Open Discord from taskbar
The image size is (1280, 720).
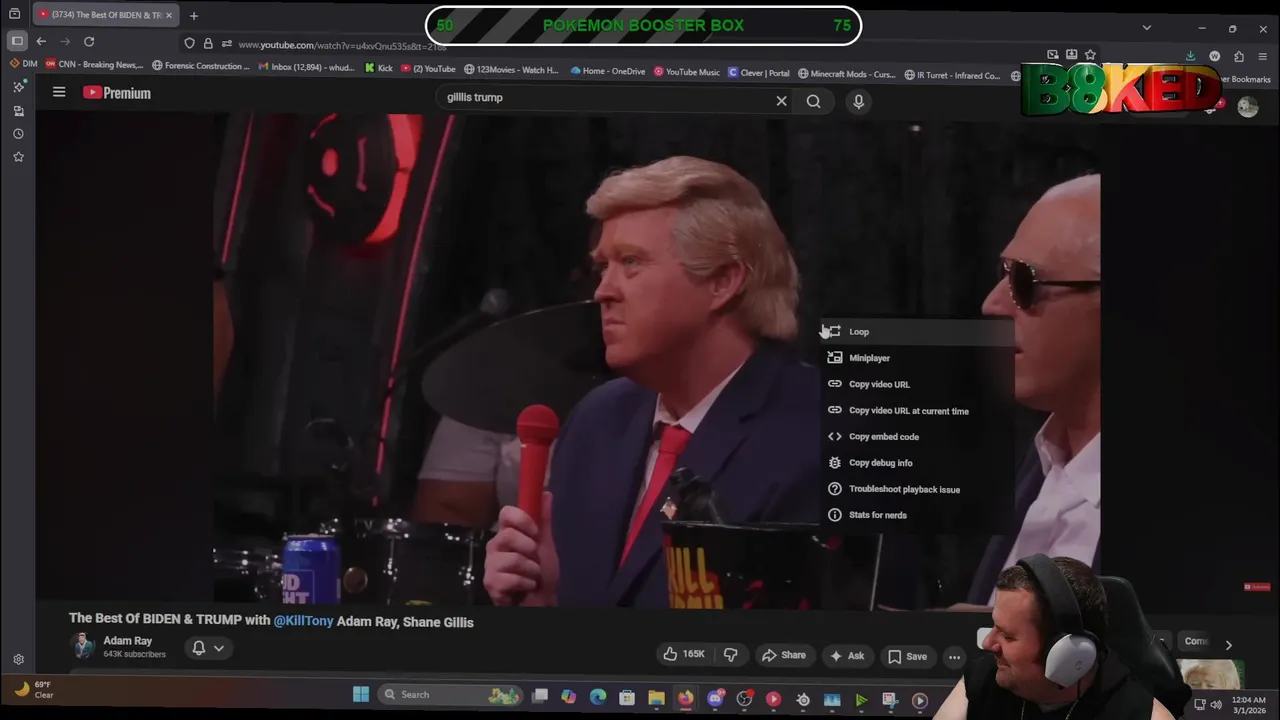[715, 699]
